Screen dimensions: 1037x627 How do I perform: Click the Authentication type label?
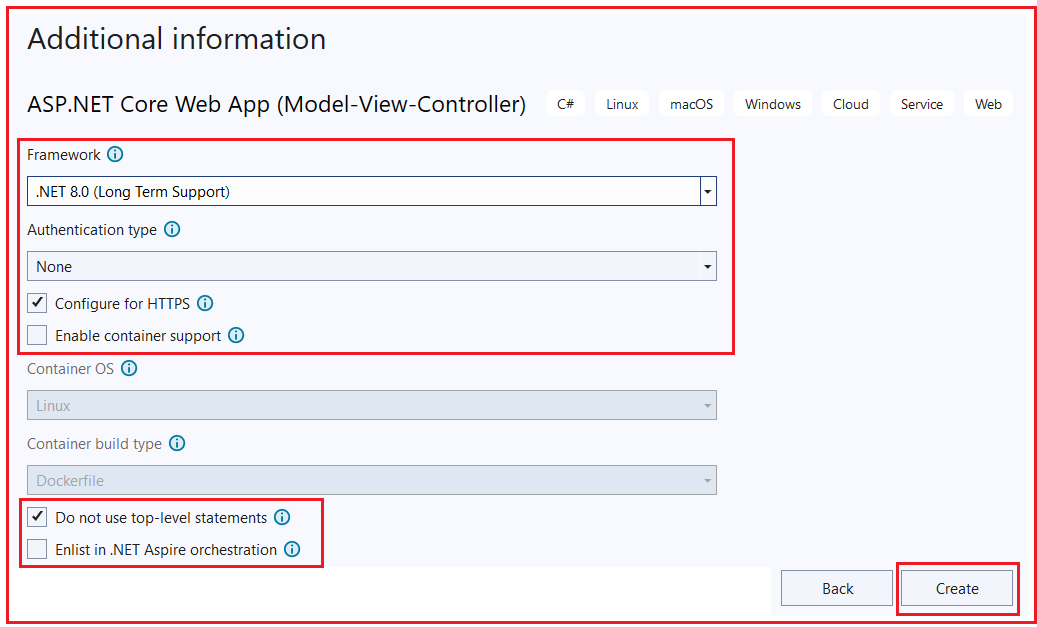click(92, 230)
